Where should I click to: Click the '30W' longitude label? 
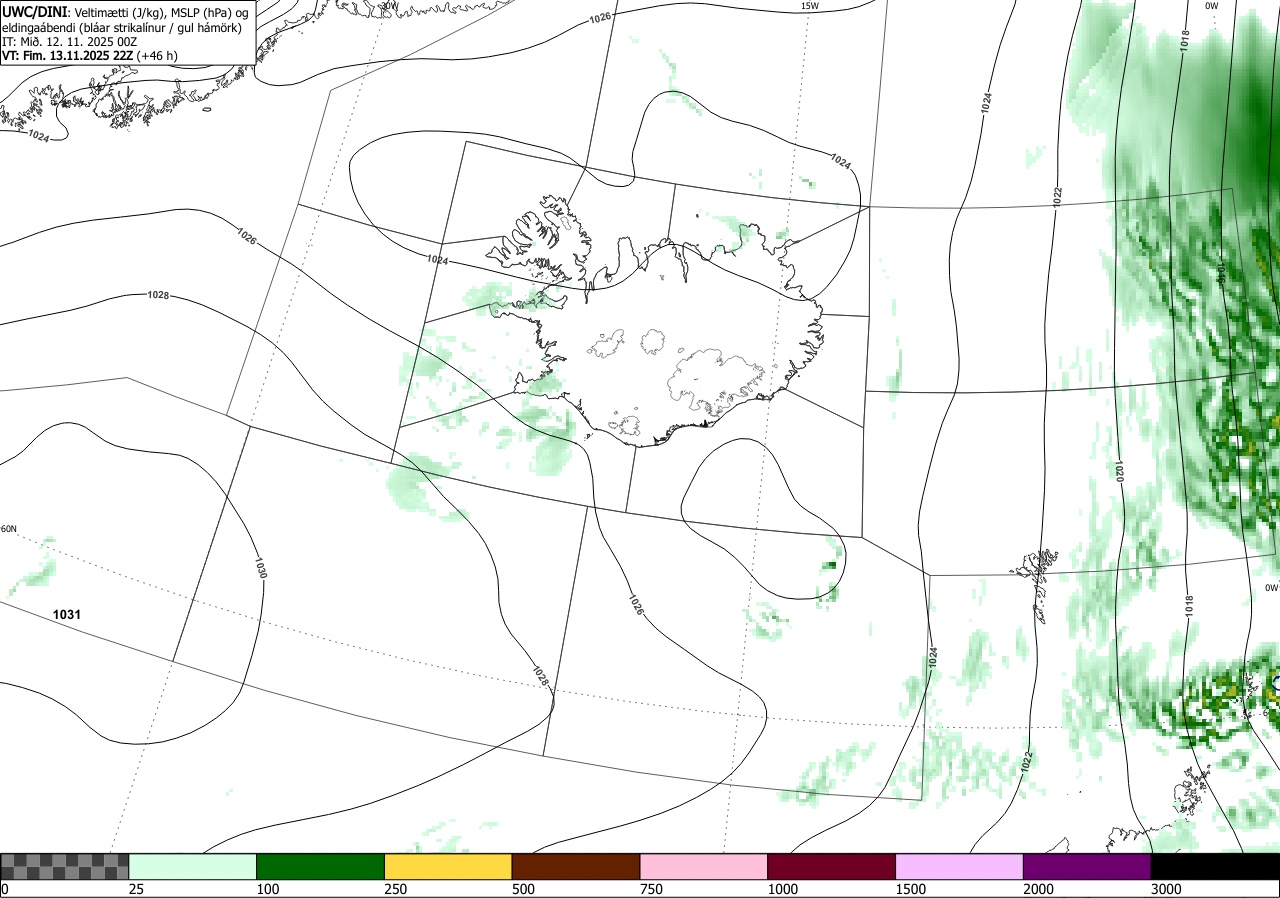(388, 5)
